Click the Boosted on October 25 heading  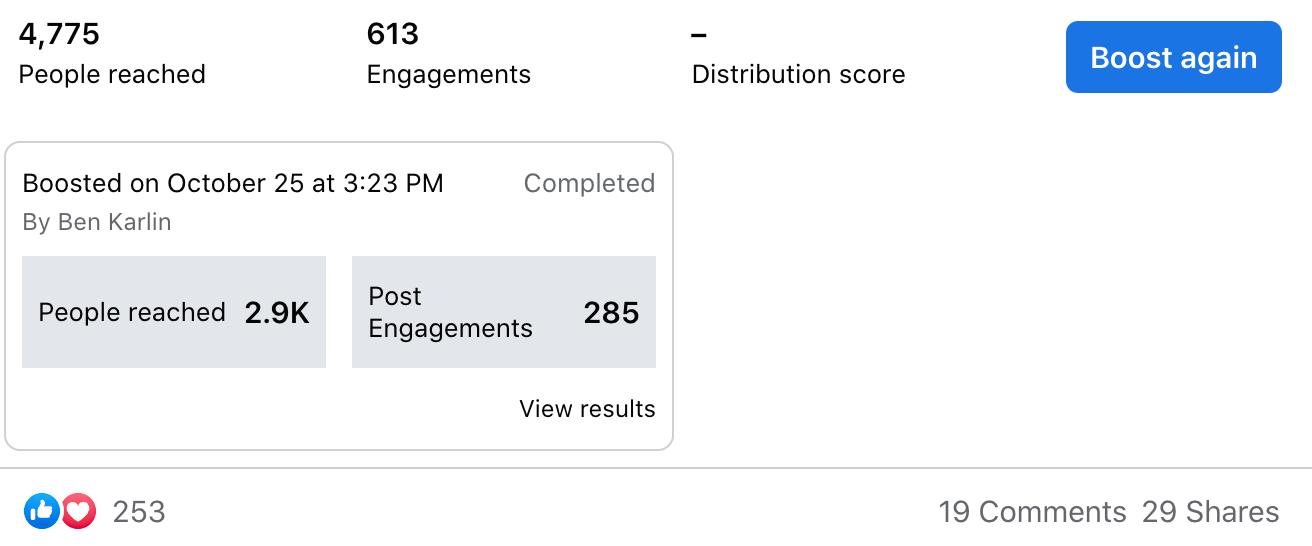(233, 184)
